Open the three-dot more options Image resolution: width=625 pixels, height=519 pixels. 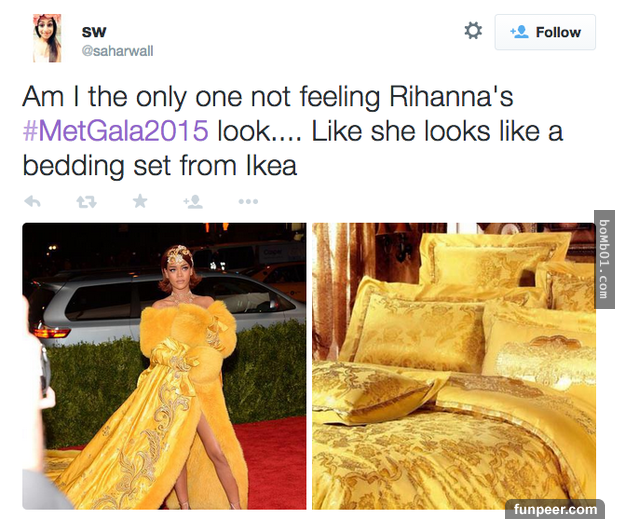click(248, 202)
